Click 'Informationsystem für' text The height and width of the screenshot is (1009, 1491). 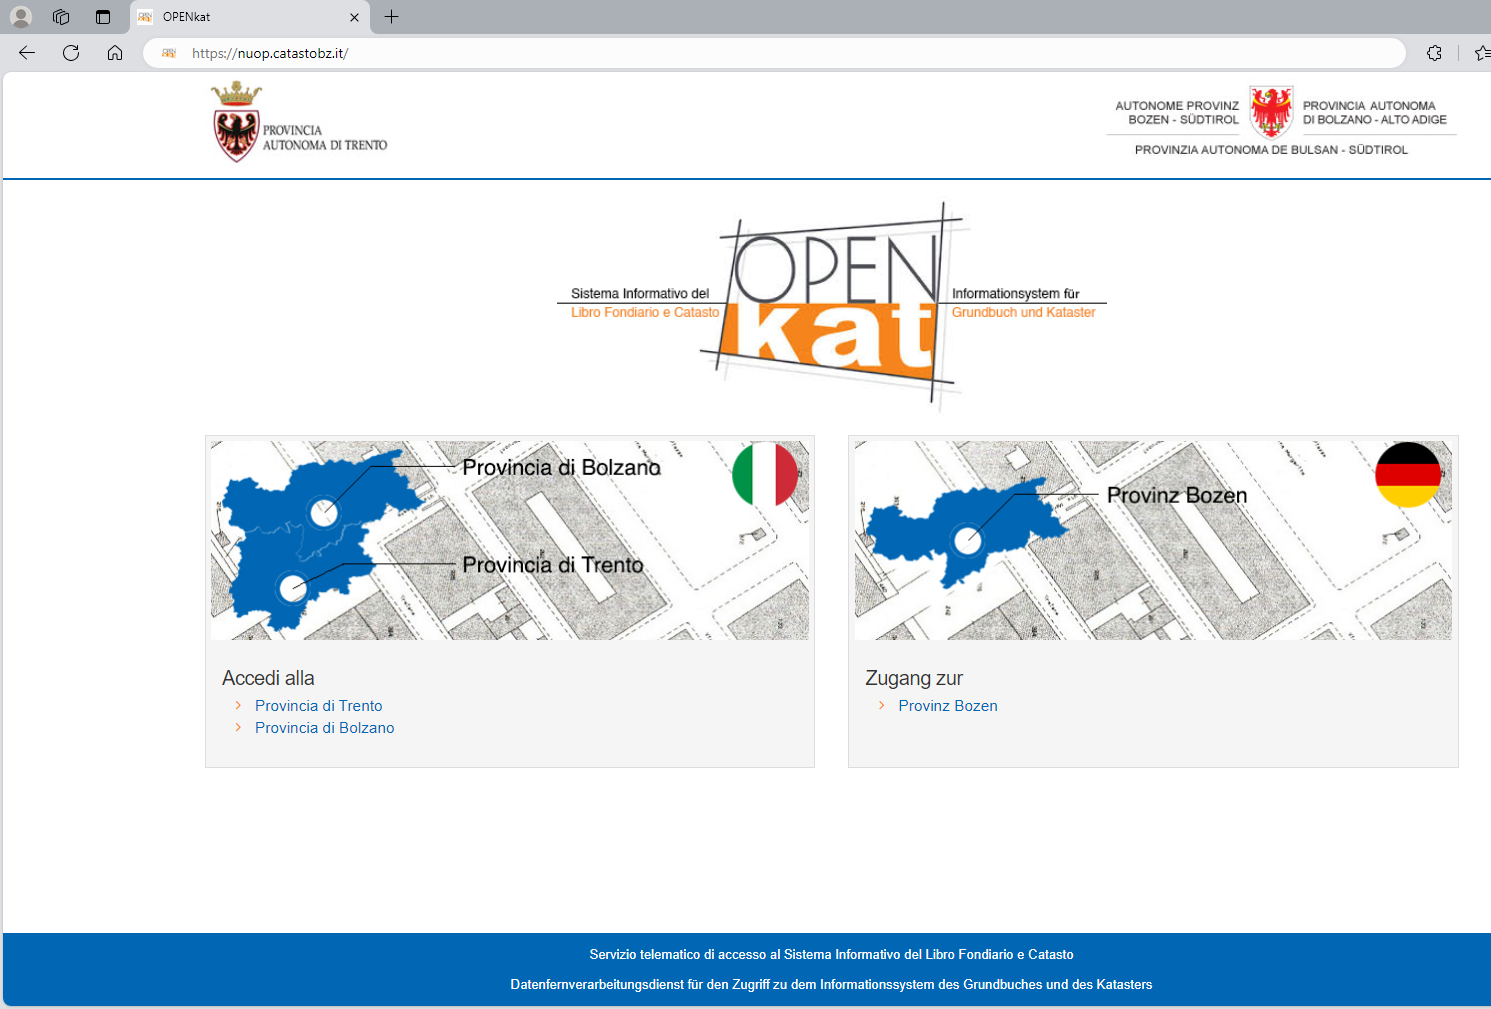point(1016,294)
